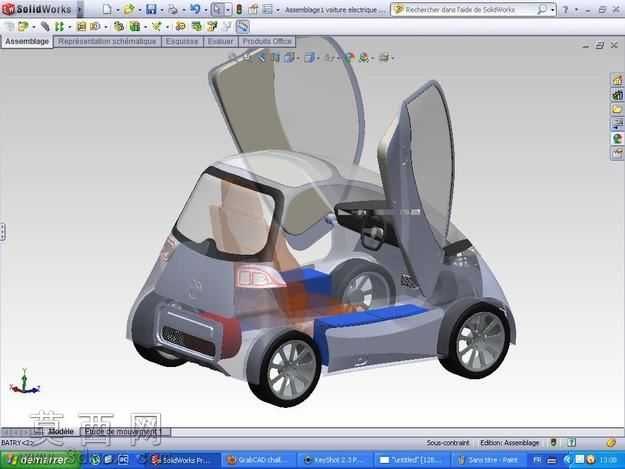The width and height of the screenshot is (625, 469).
Task: Click the New document icon
Action: [107, 9]
